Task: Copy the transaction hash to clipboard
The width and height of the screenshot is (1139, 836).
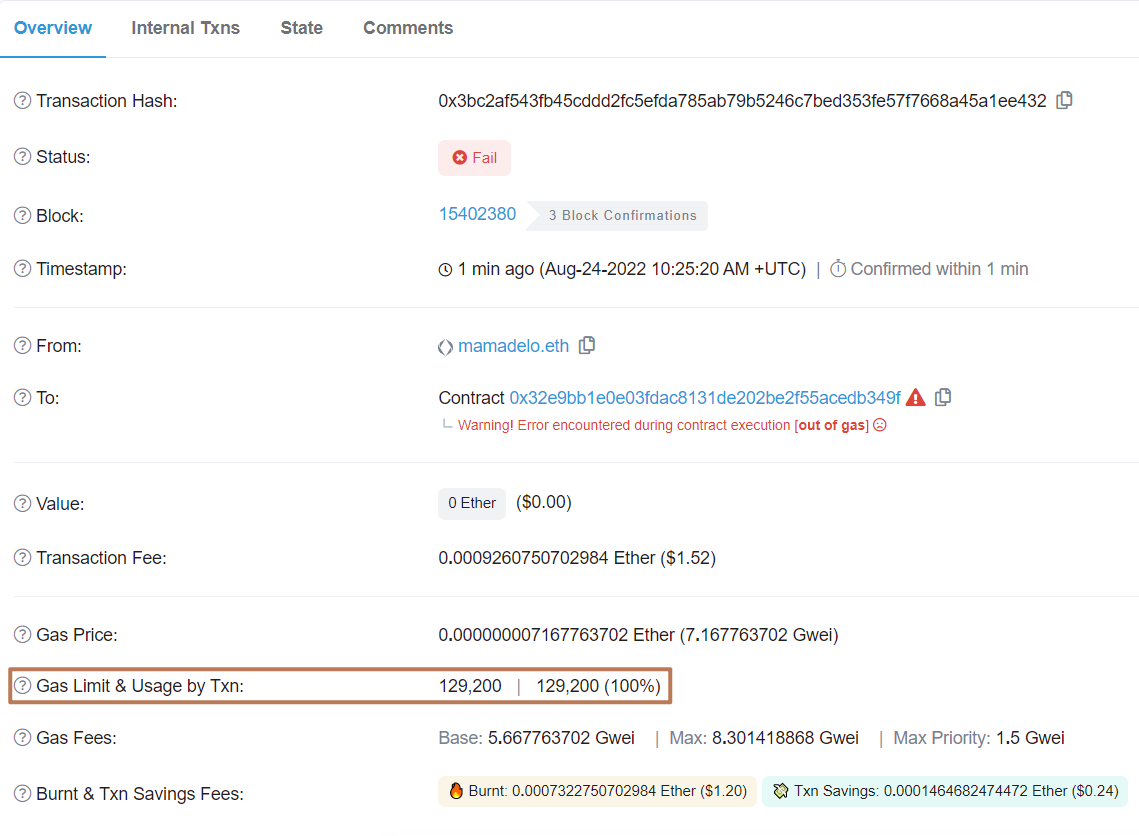Action: coord(1064,100)
